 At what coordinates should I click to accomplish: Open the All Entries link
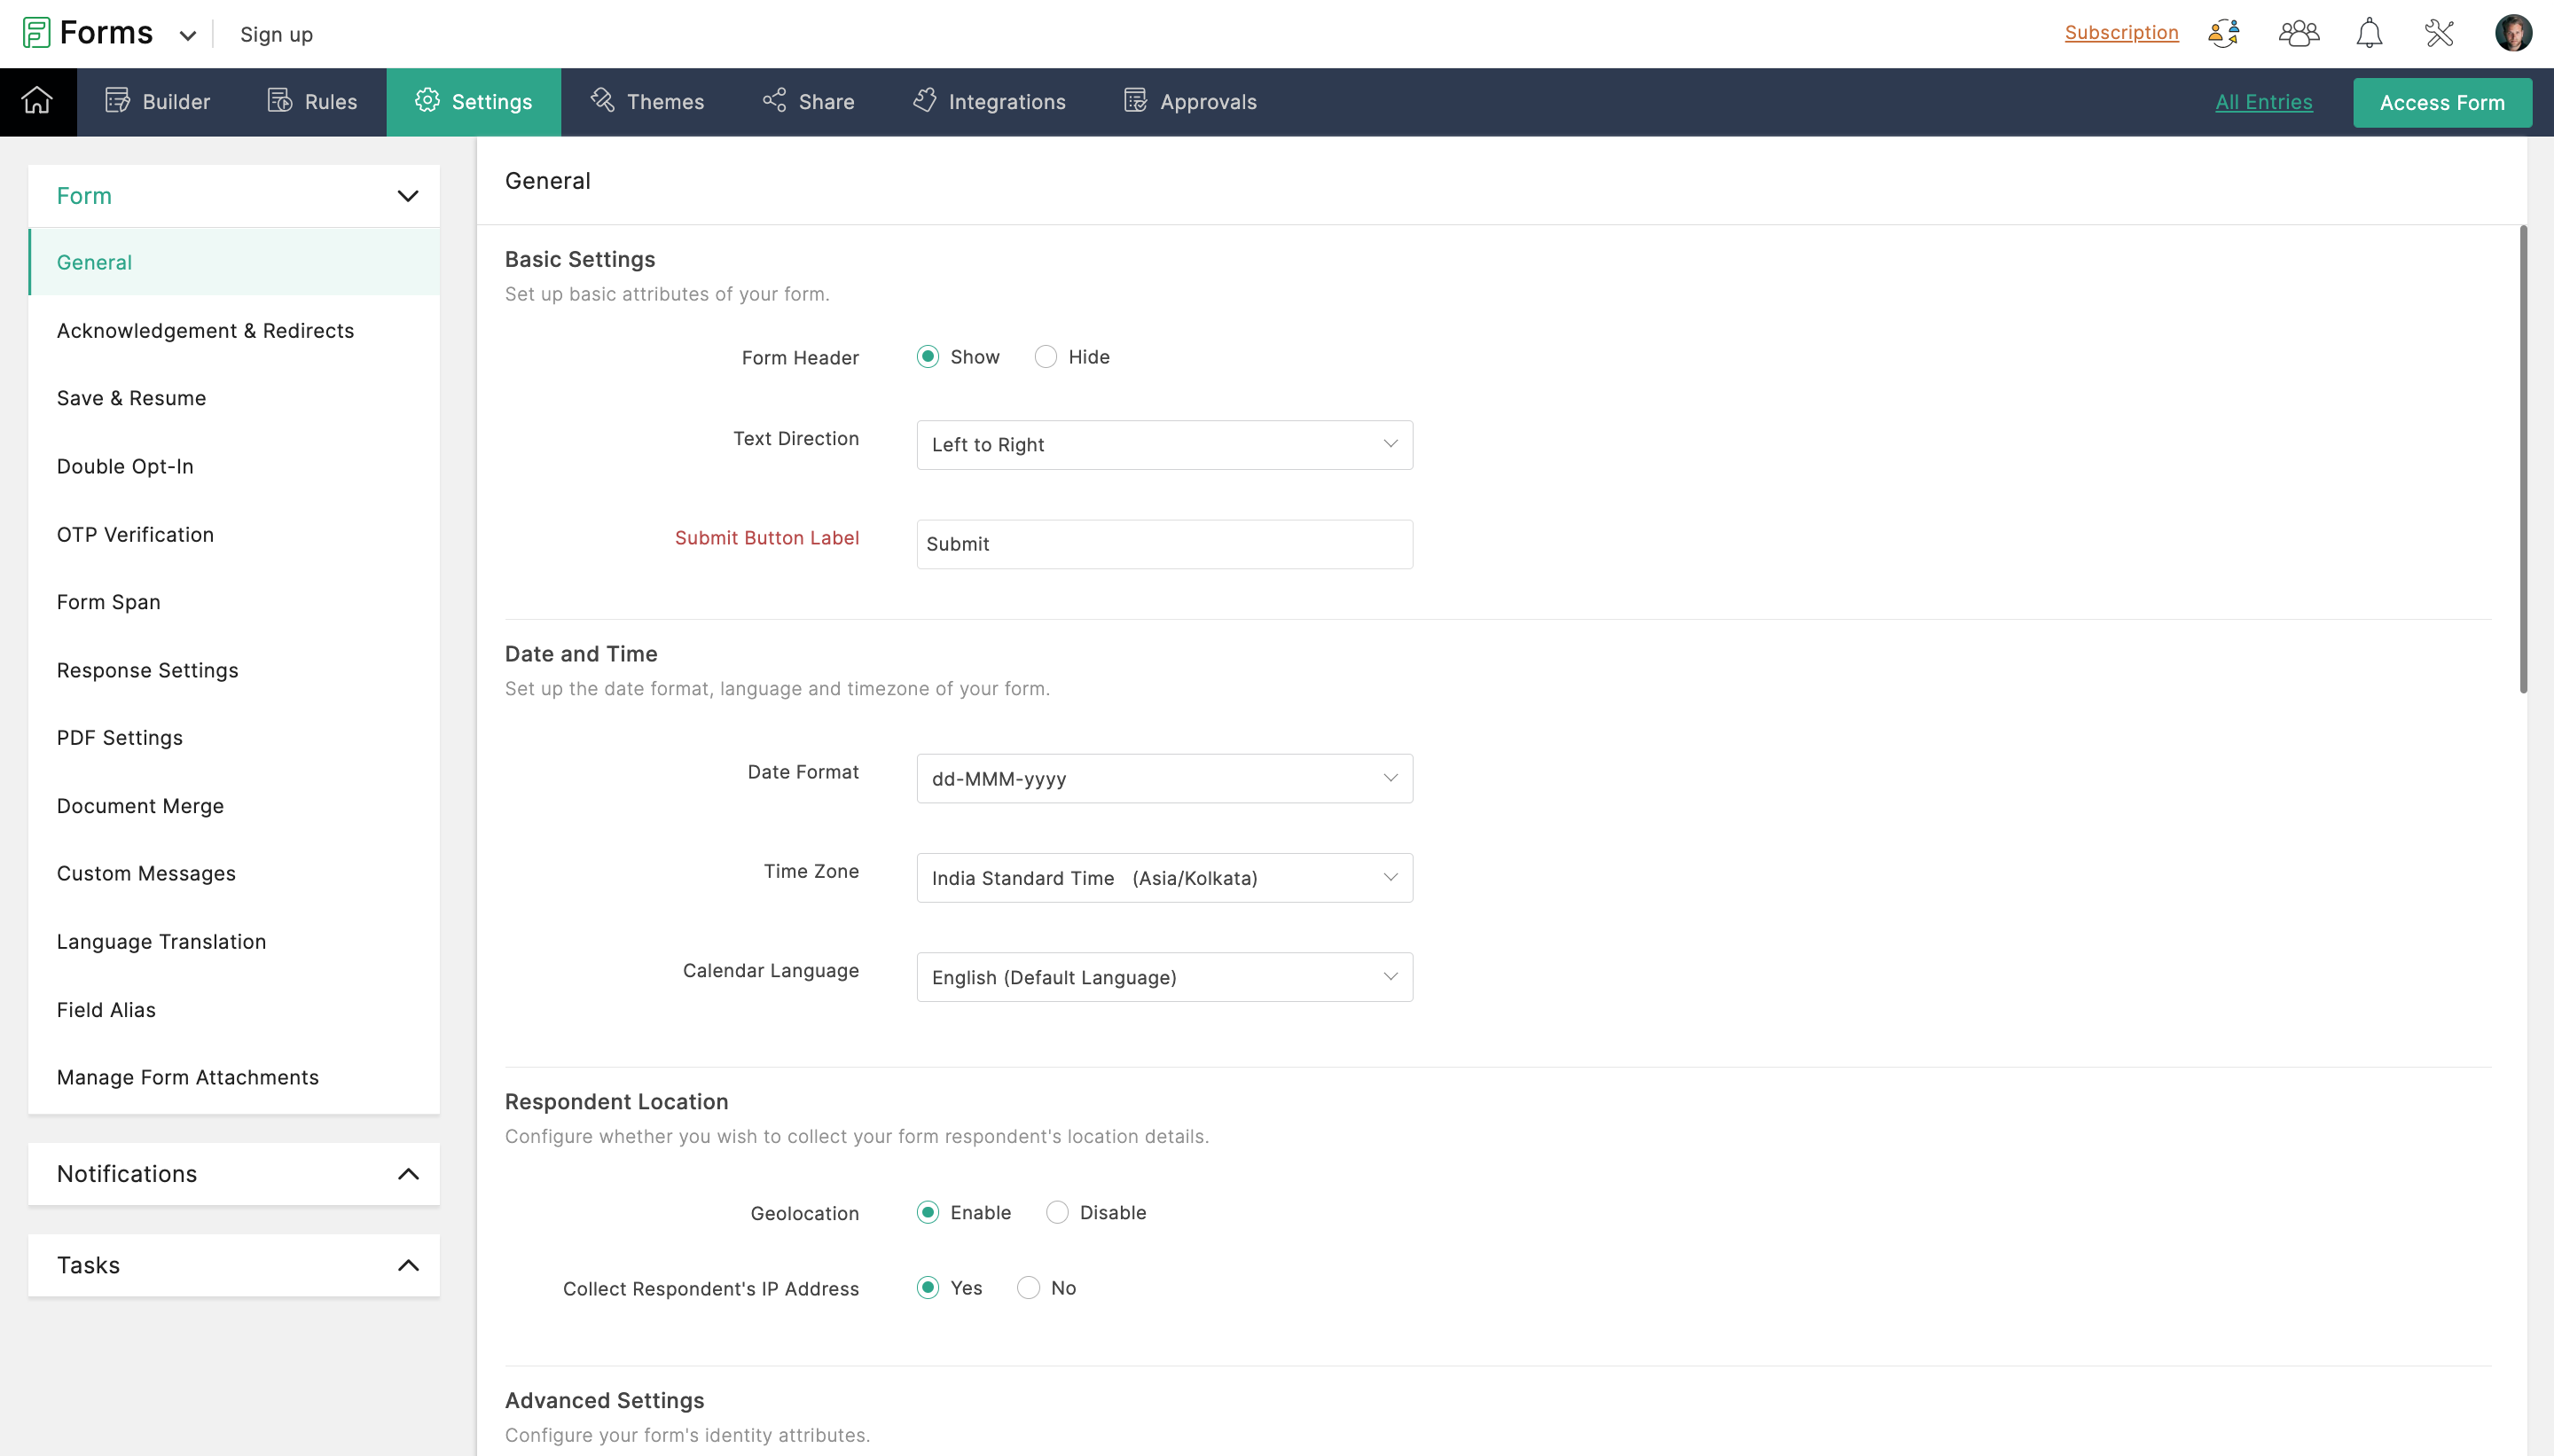[2263, 102]
